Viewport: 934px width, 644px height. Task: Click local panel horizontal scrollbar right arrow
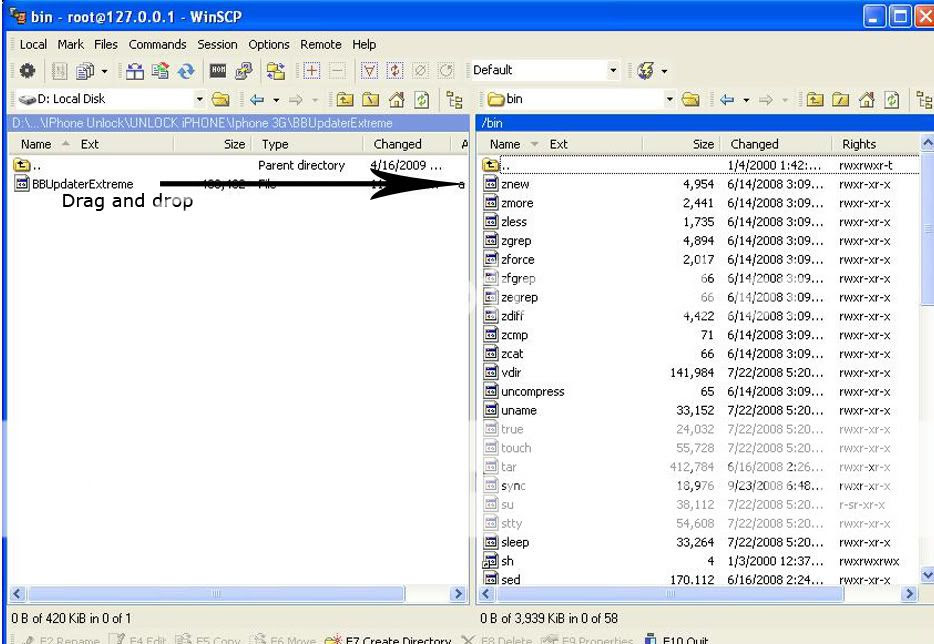tap(457, 594)
